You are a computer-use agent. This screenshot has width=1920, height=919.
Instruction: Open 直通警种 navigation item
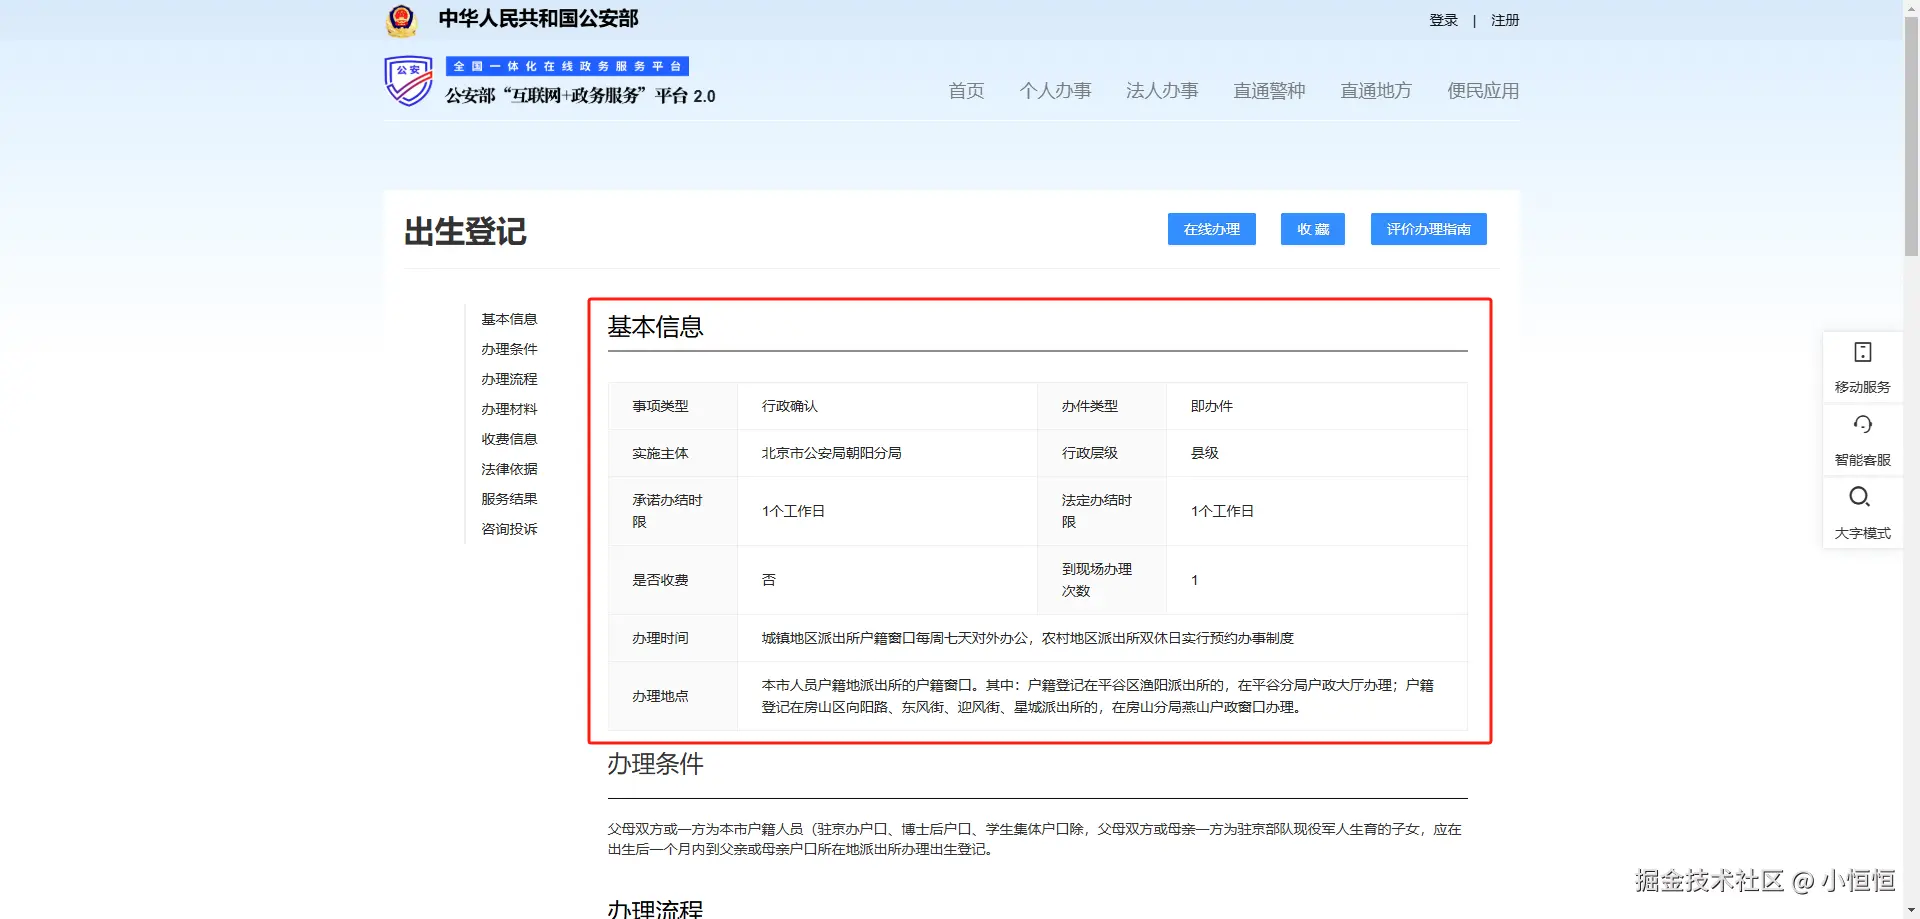pos(1269,91)
